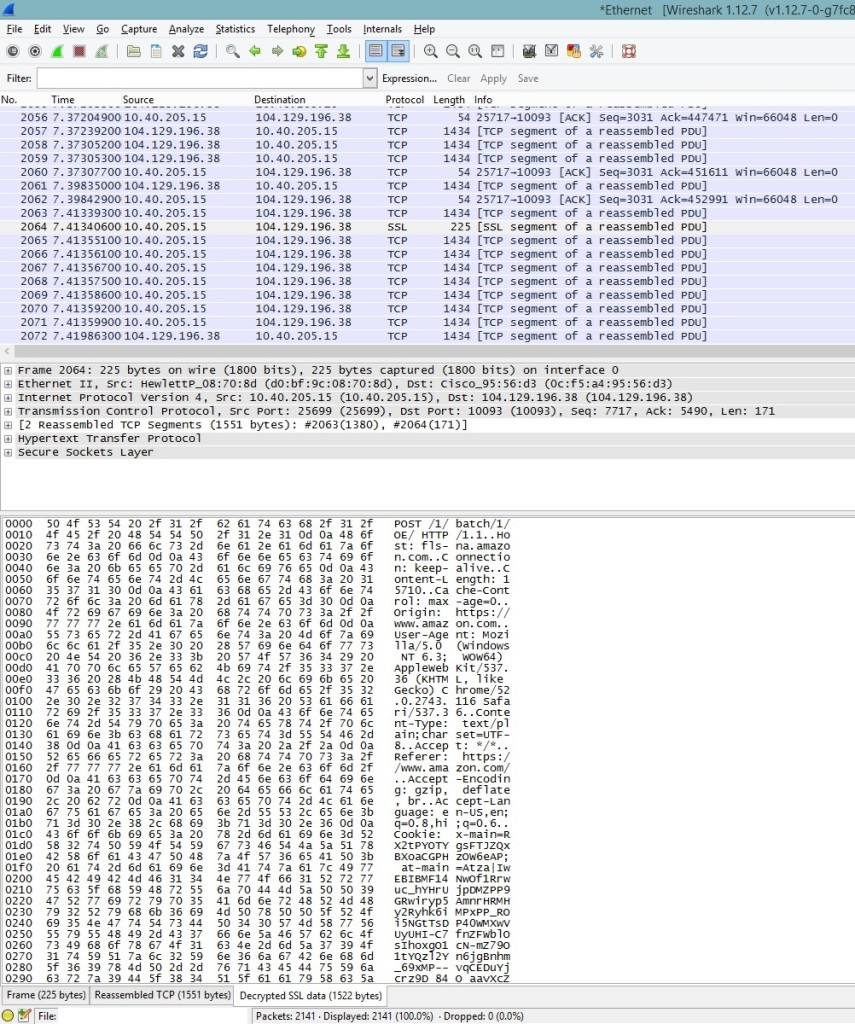Expand the Hypertext Transfer Protocol section
855x1024 pixels.
coord(8,436)
